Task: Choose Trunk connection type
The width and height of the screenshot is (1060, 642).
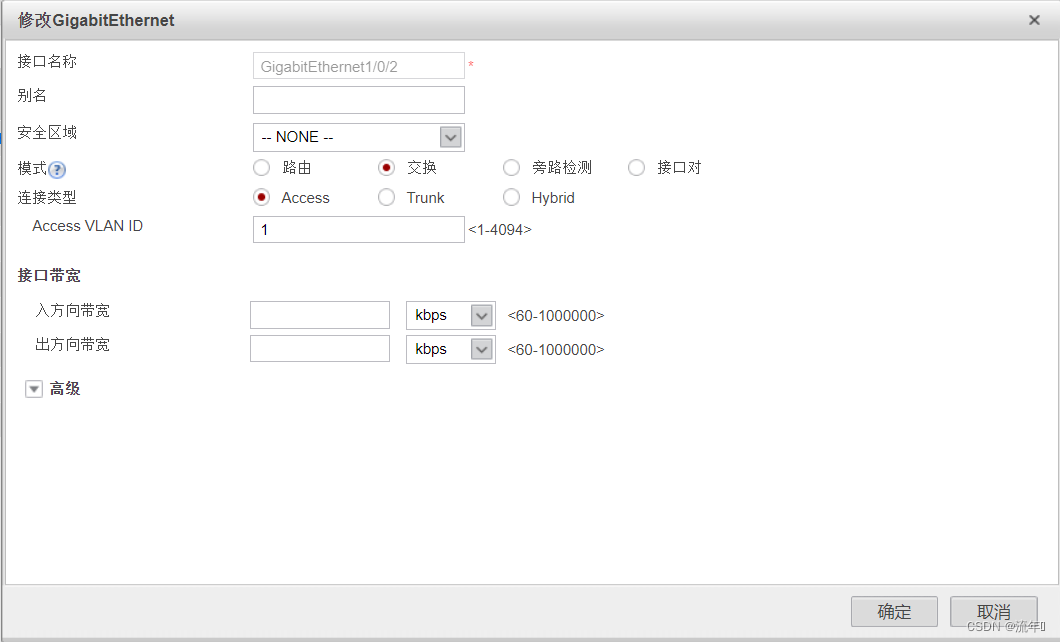Action: coord(387,197)
